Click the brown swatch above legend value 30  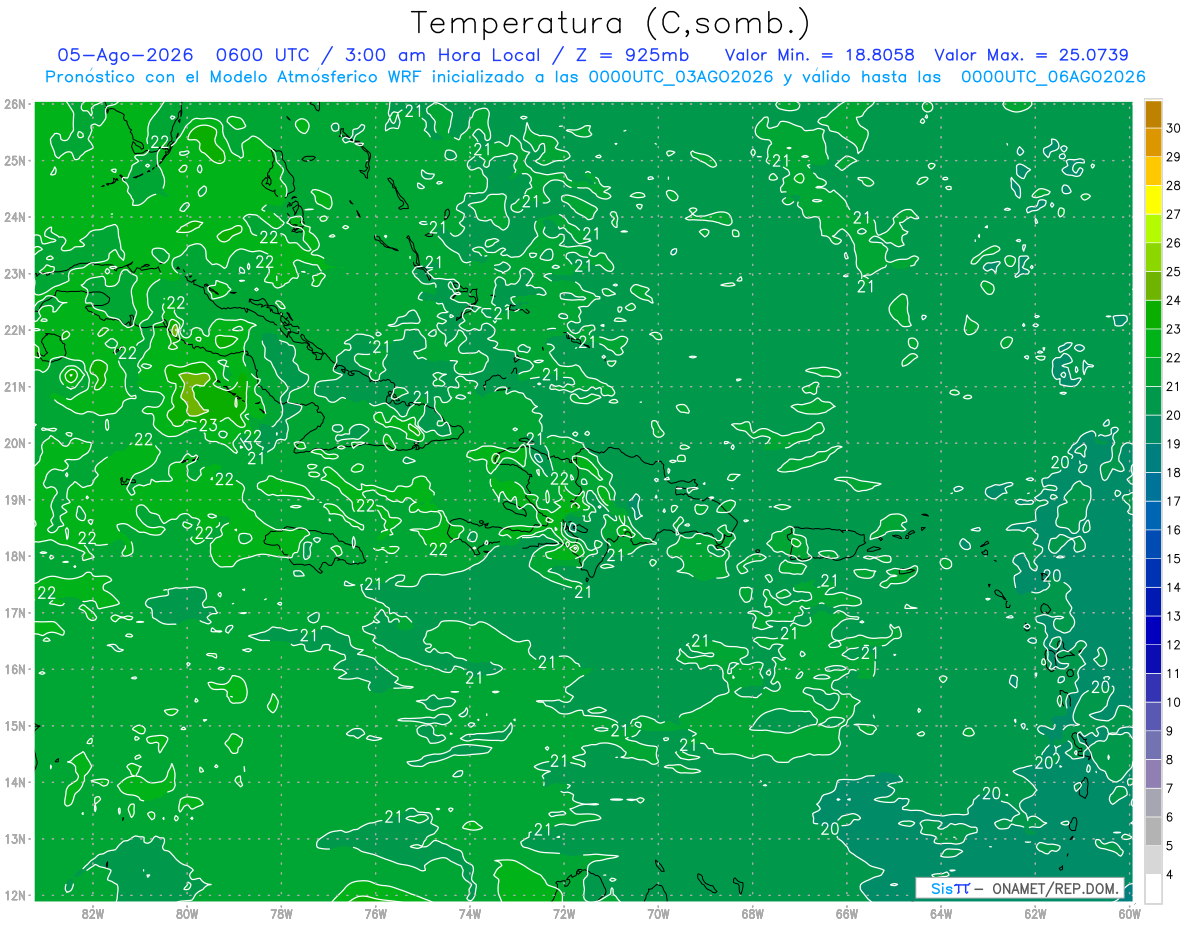[x=1153, y=113]
